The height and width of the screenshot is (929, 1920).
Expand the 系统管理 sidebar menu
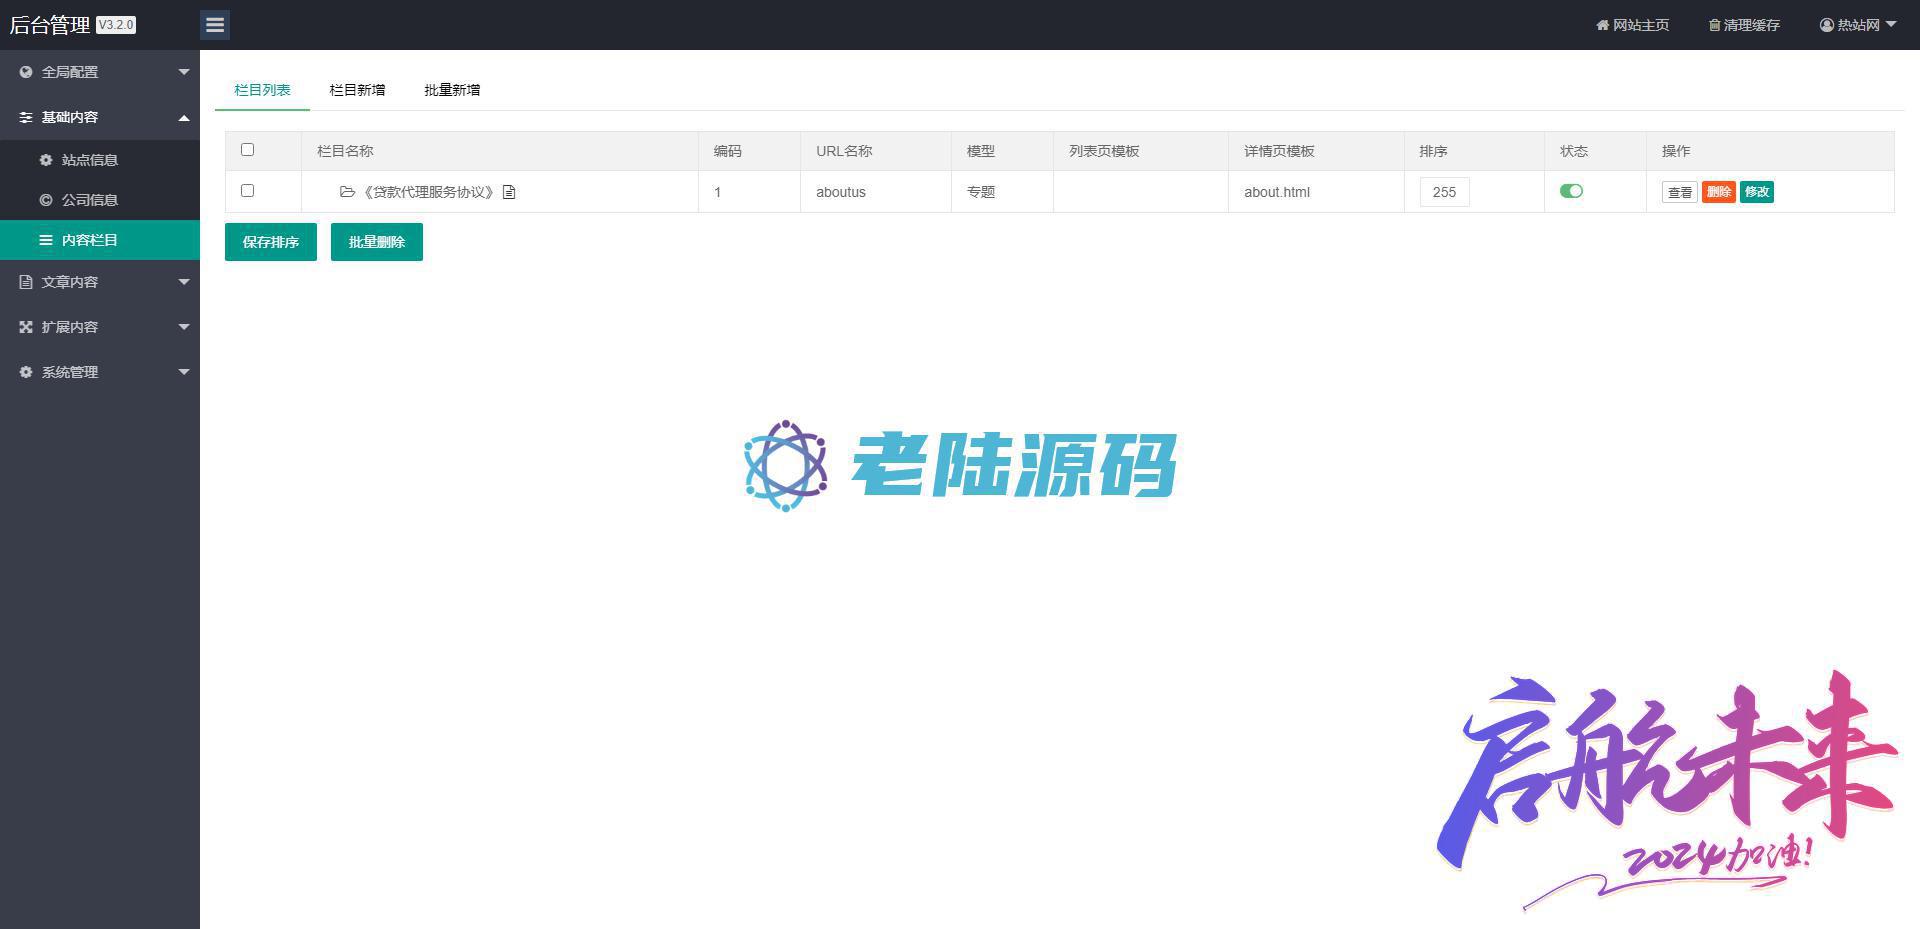(x=100, y=372)
